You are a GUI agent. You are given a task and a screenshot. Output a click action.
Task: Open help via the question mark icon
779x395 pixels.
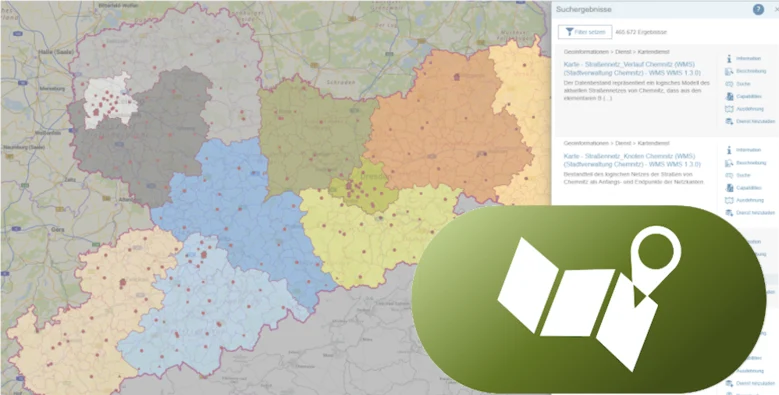click(x=758, y=9)
